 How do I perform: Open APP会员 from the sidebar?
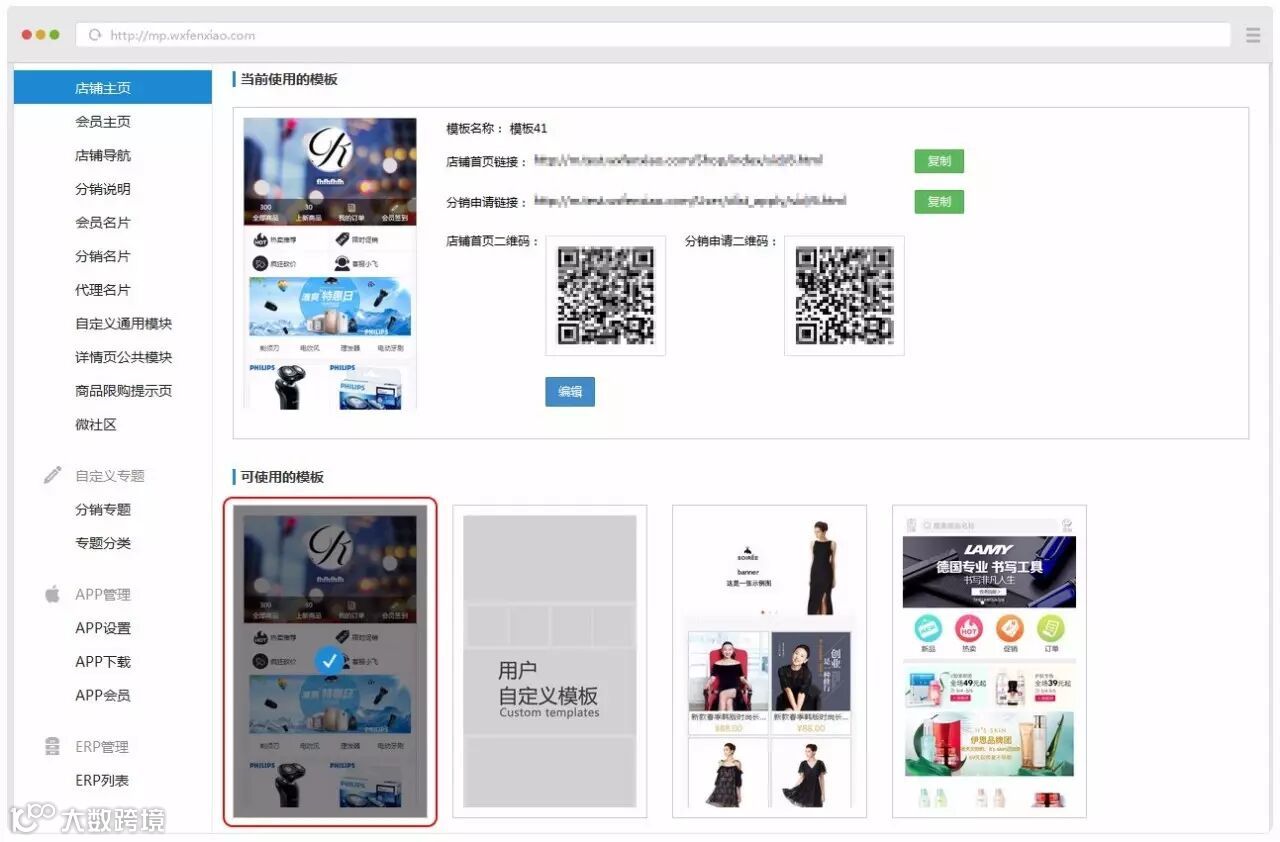[103, 695]
